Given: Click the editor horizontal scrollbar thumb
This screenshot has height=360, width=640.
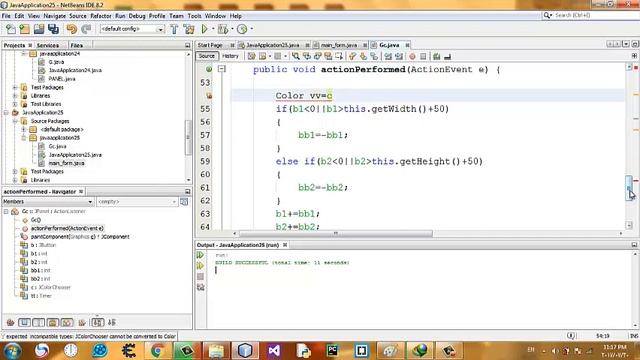Looking at the screenshot, I should [336, 233].
